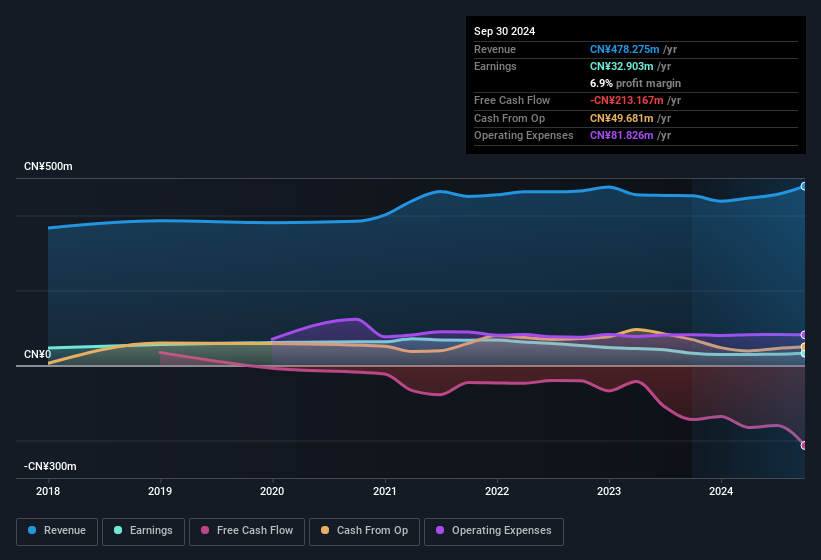Click the 6.9% profit margin text
This screenshot has height=560, width=821.
coord(635,83)
